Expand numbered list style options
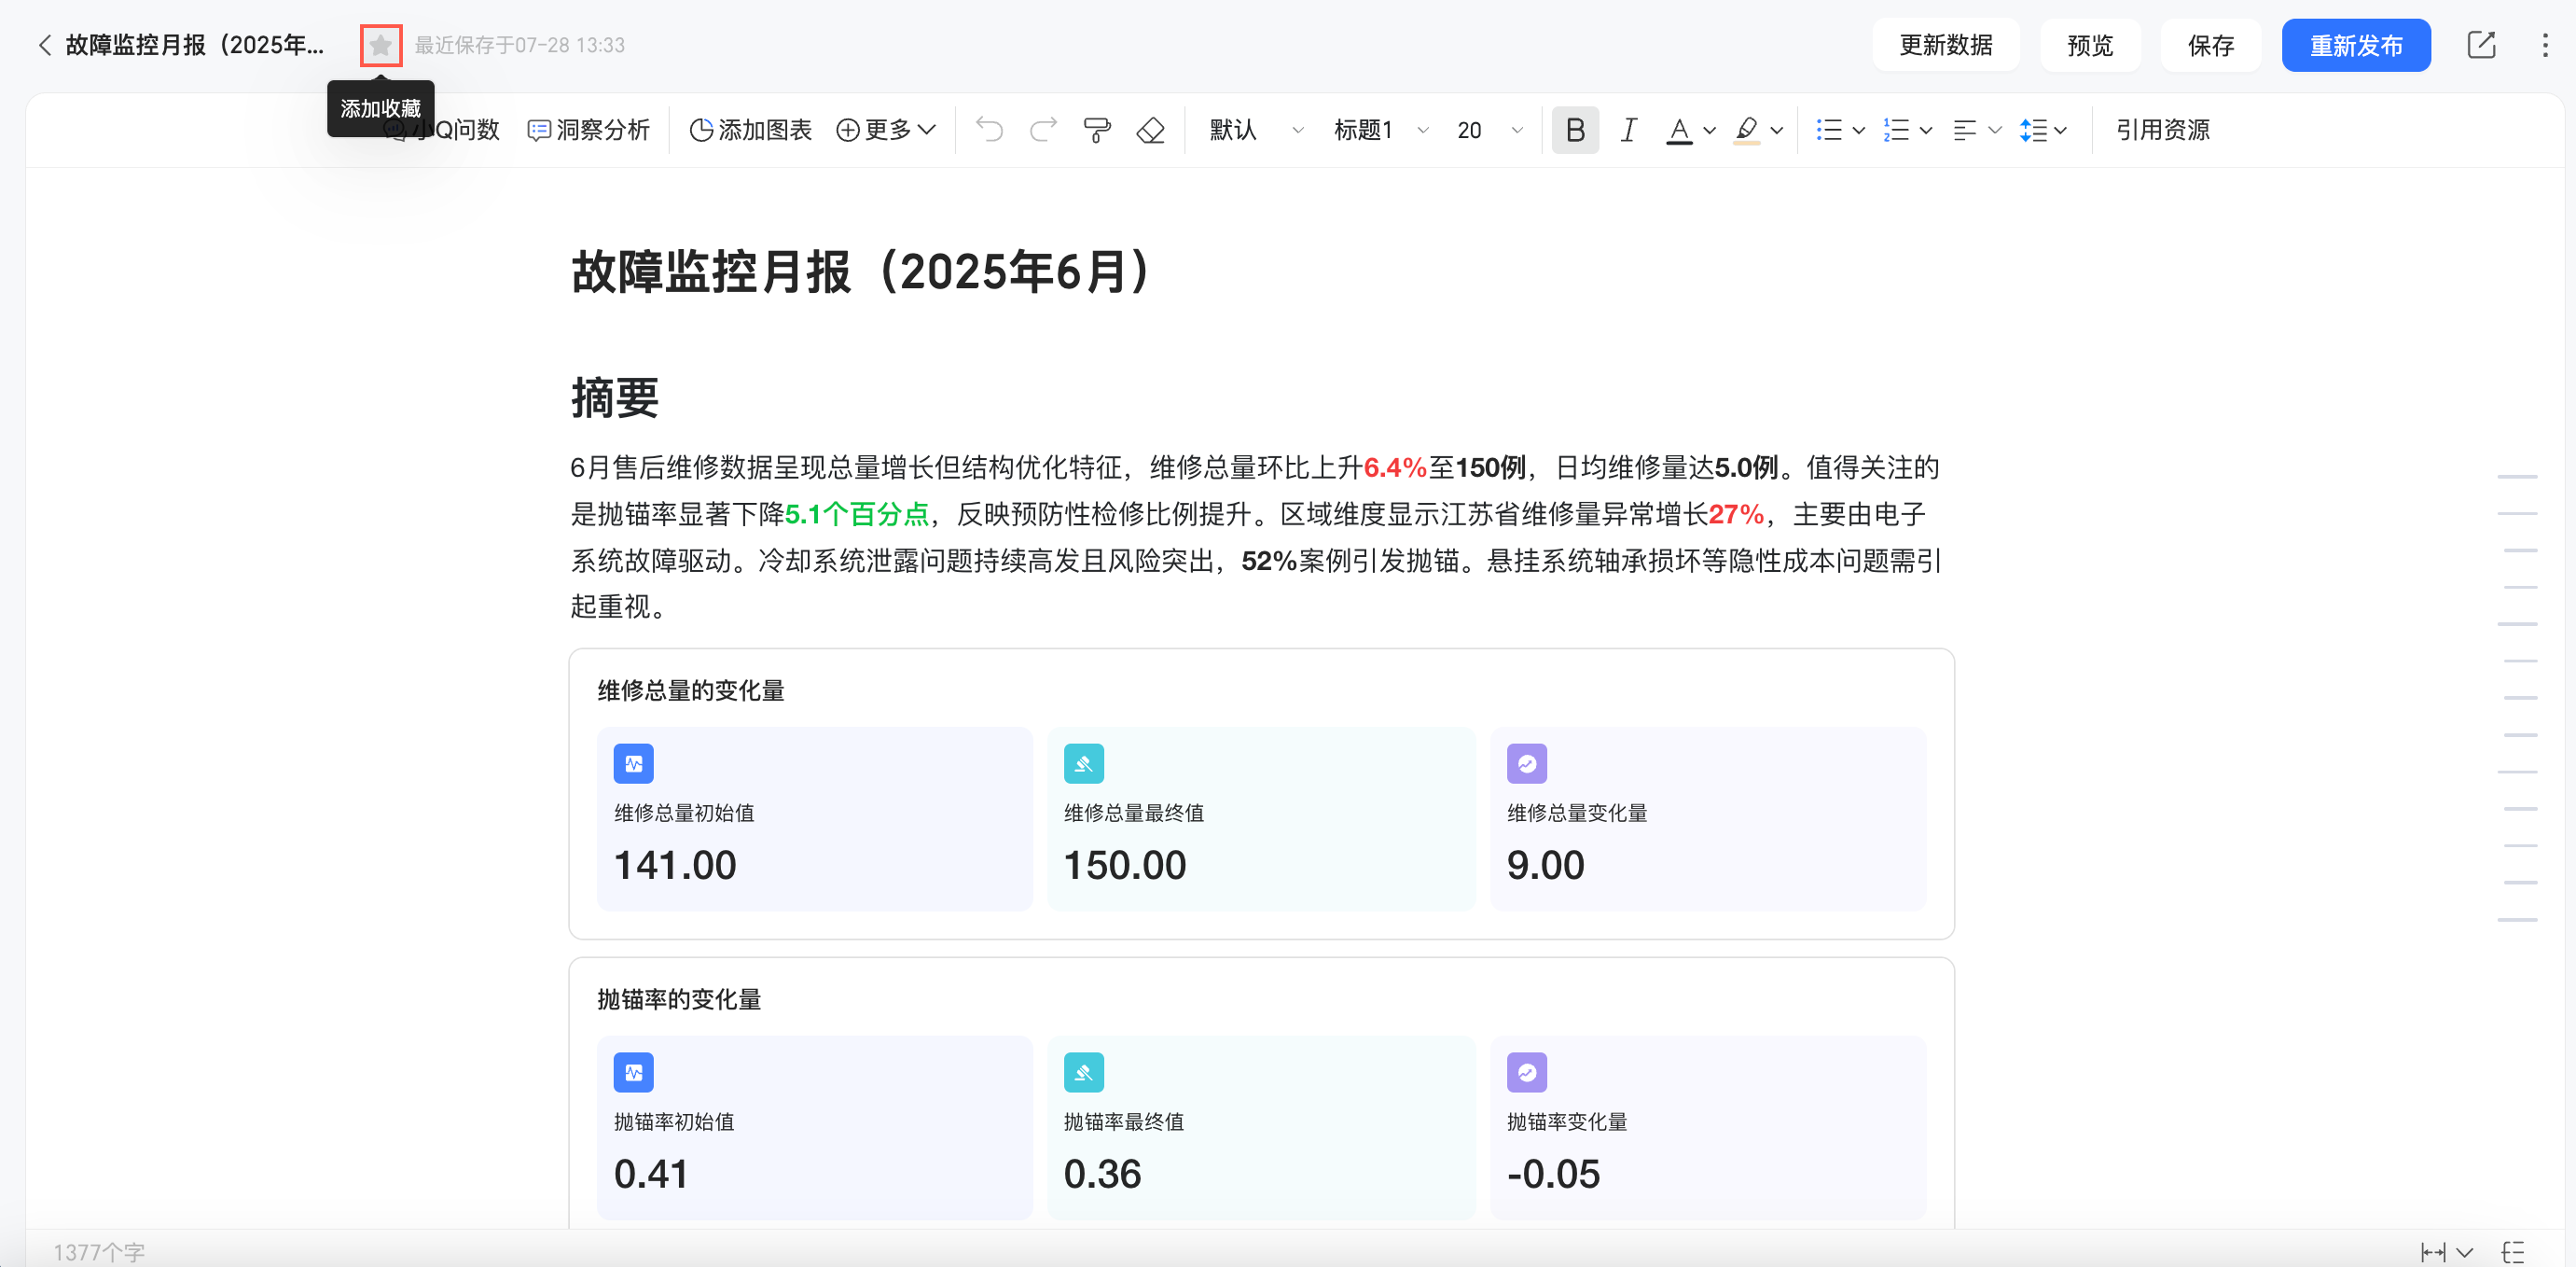Viewport: 2576px width, 1267px height. click(1926, 130)
